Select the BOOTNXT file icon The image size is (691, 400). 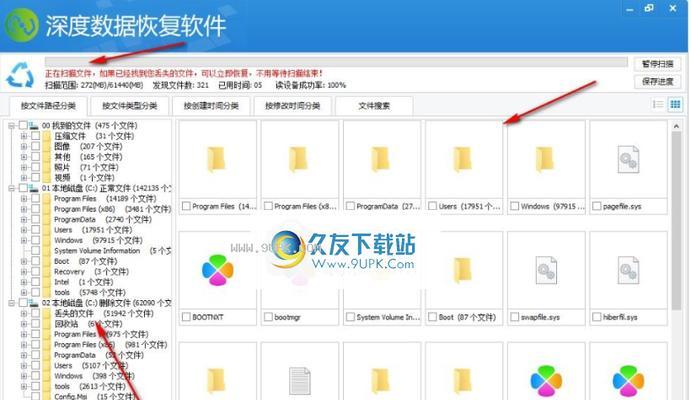[x=217, y=270]
